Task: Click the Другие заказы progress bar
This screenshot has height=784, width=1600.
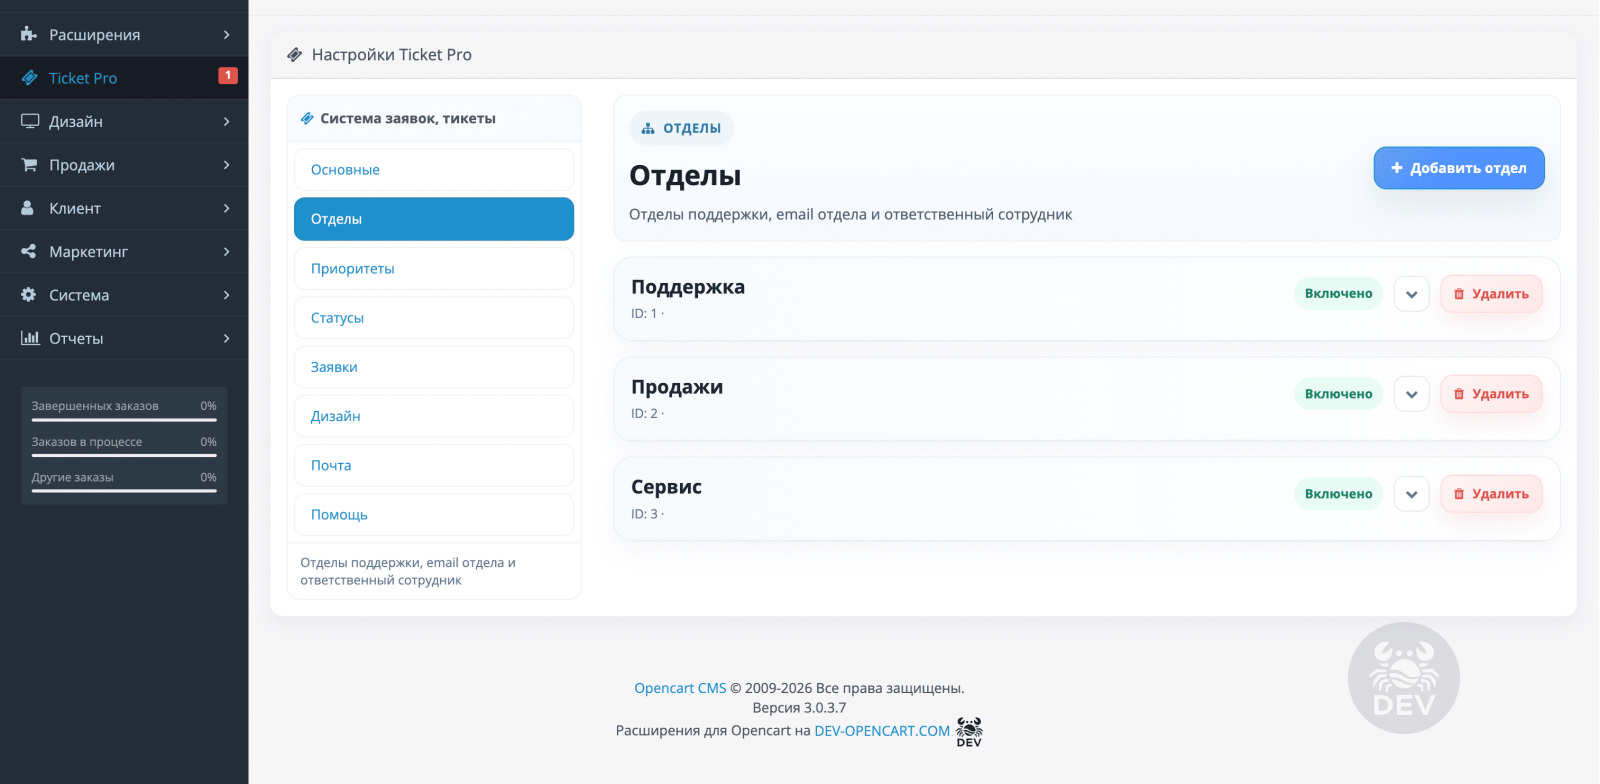Action: click(x=124, y=491)
